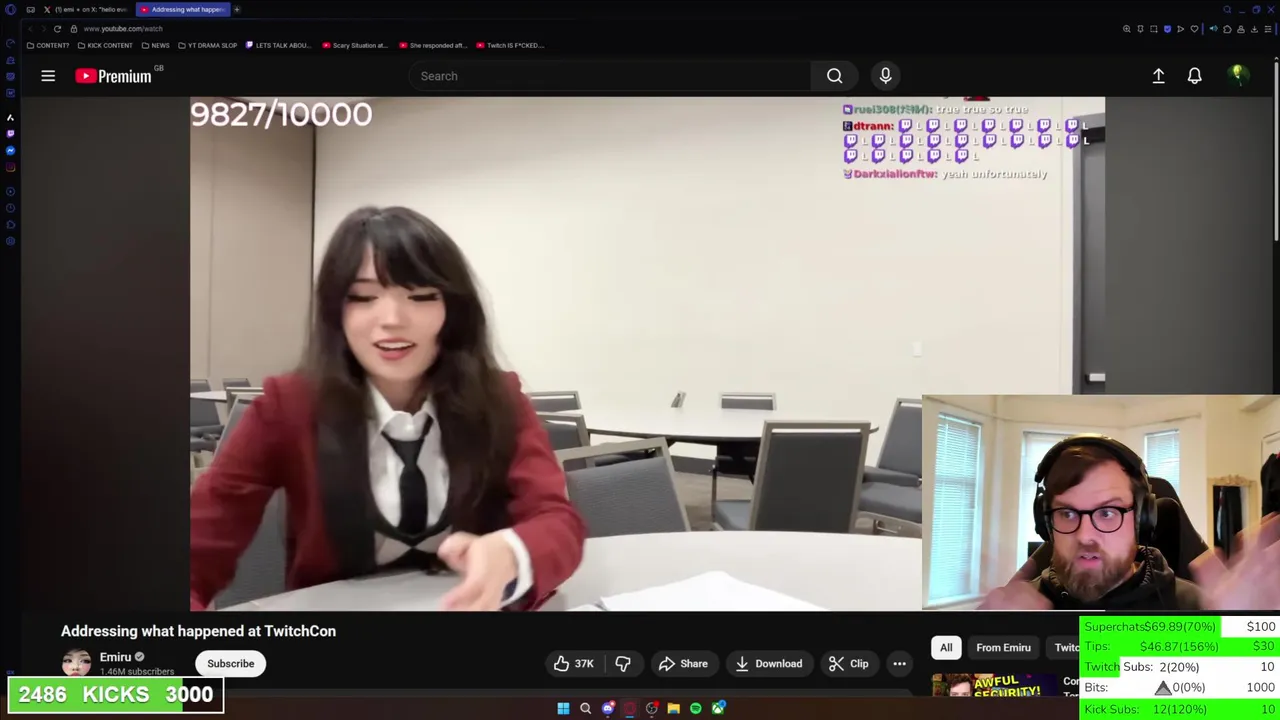
Task: Subscribe to the Emiru channel
Action: click(x=230, y=664)
